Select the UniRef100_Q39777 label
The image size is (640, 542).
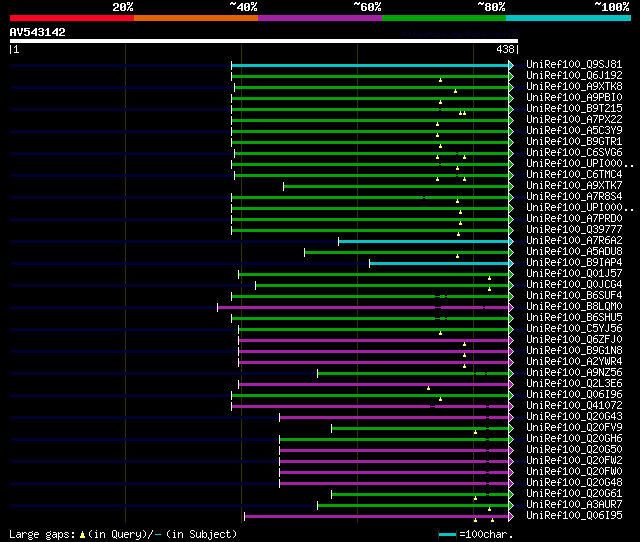pos(574,230)
